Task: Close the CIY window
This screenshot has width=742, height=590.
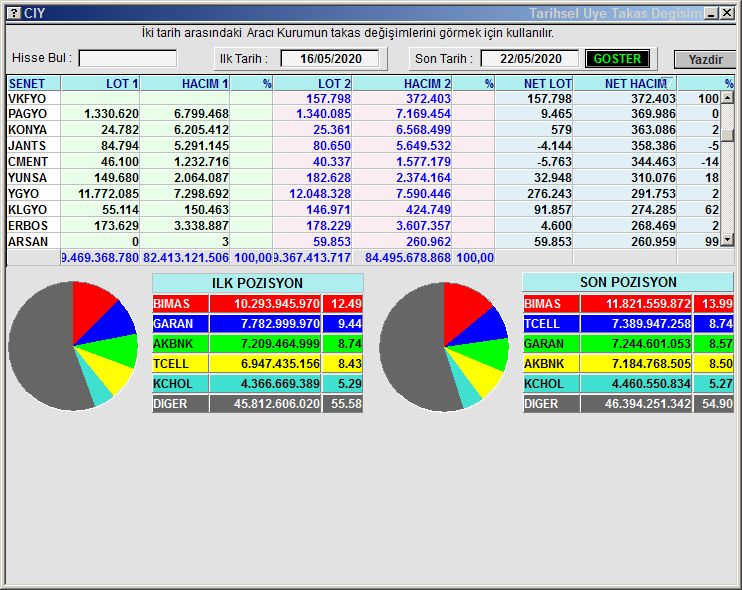Action: [727, 13]
